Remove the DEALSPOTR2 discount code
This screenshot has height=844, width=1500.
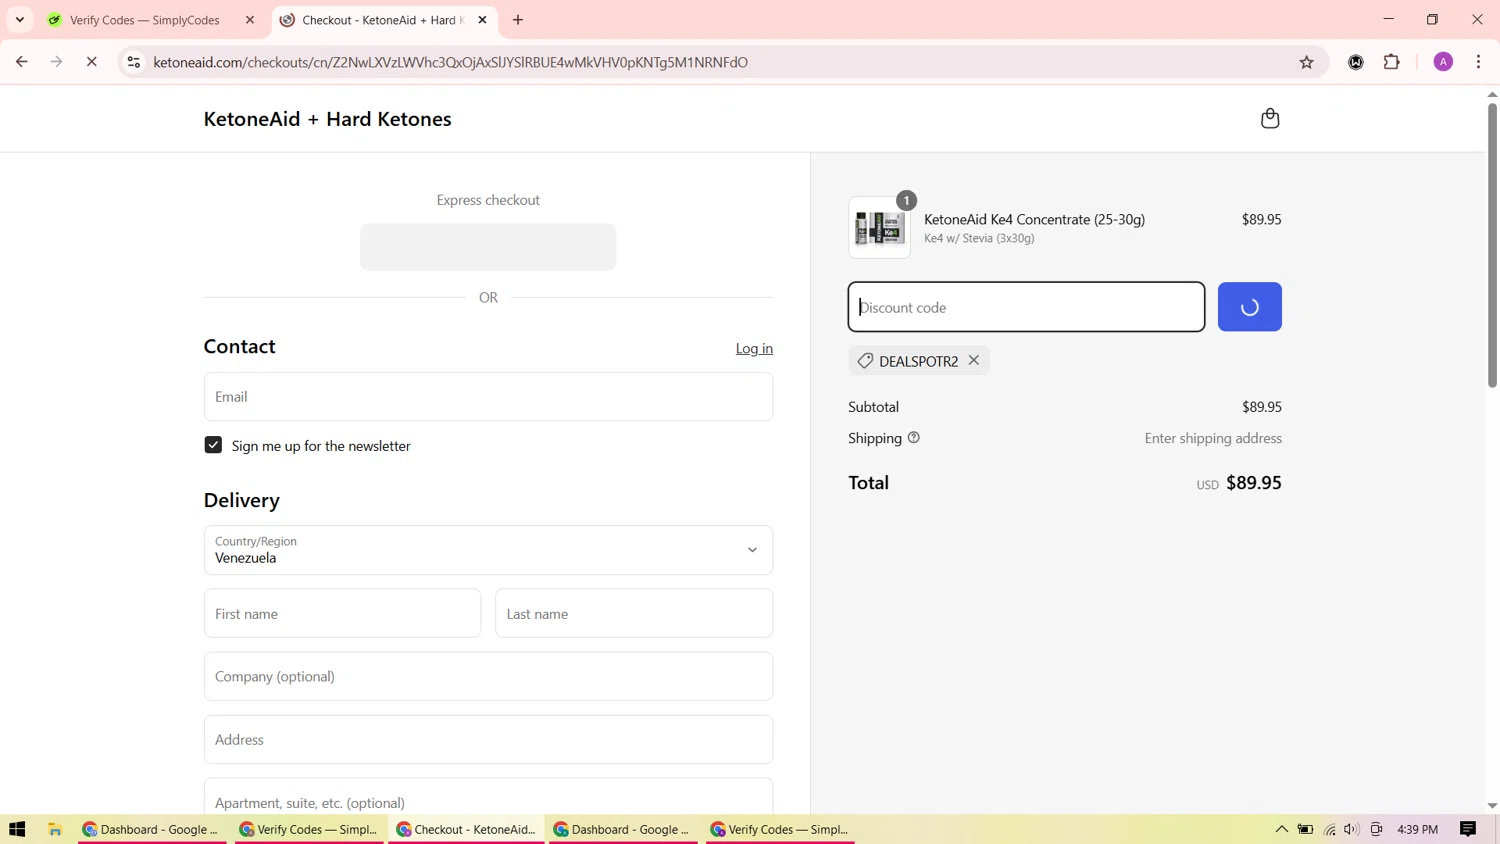974,360
